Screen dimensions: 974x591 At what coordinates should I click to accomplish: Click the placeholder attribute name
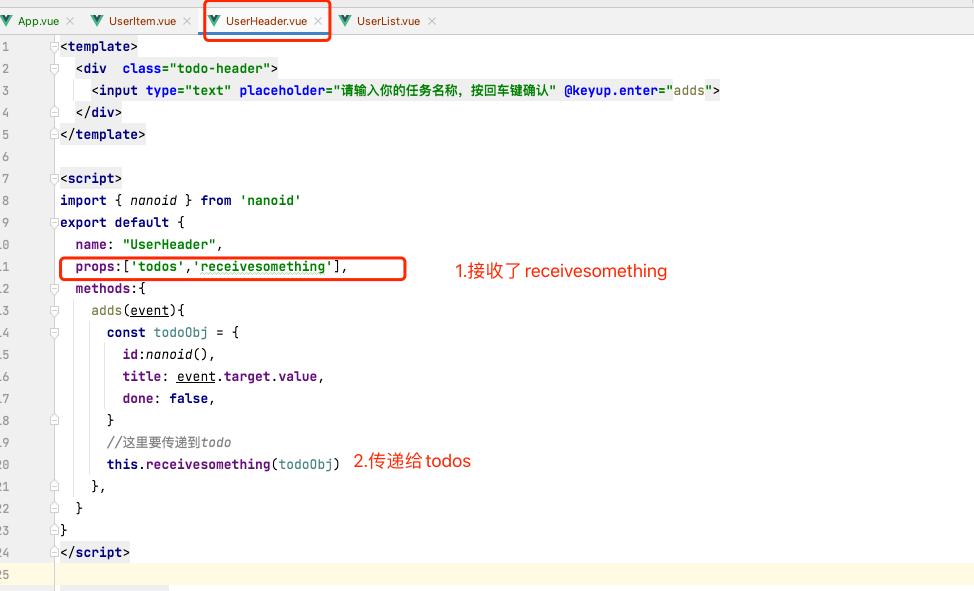point(282,91)
